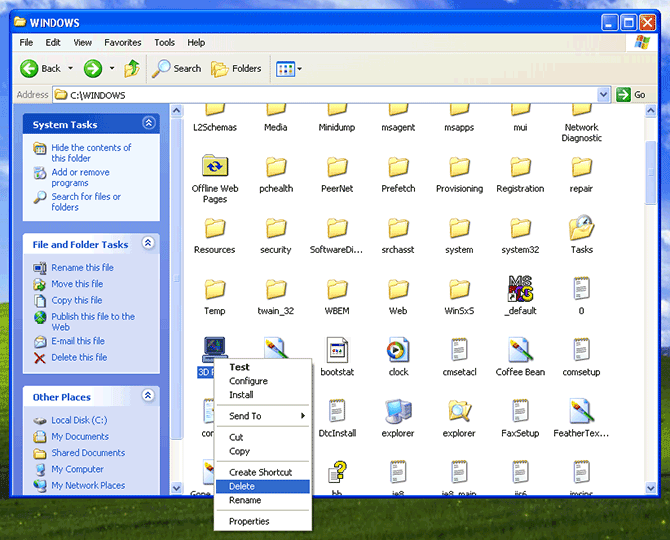The image size is (670, 540).
Task: Select the explorer magnifier folder icon
Action: pos(459,411)
